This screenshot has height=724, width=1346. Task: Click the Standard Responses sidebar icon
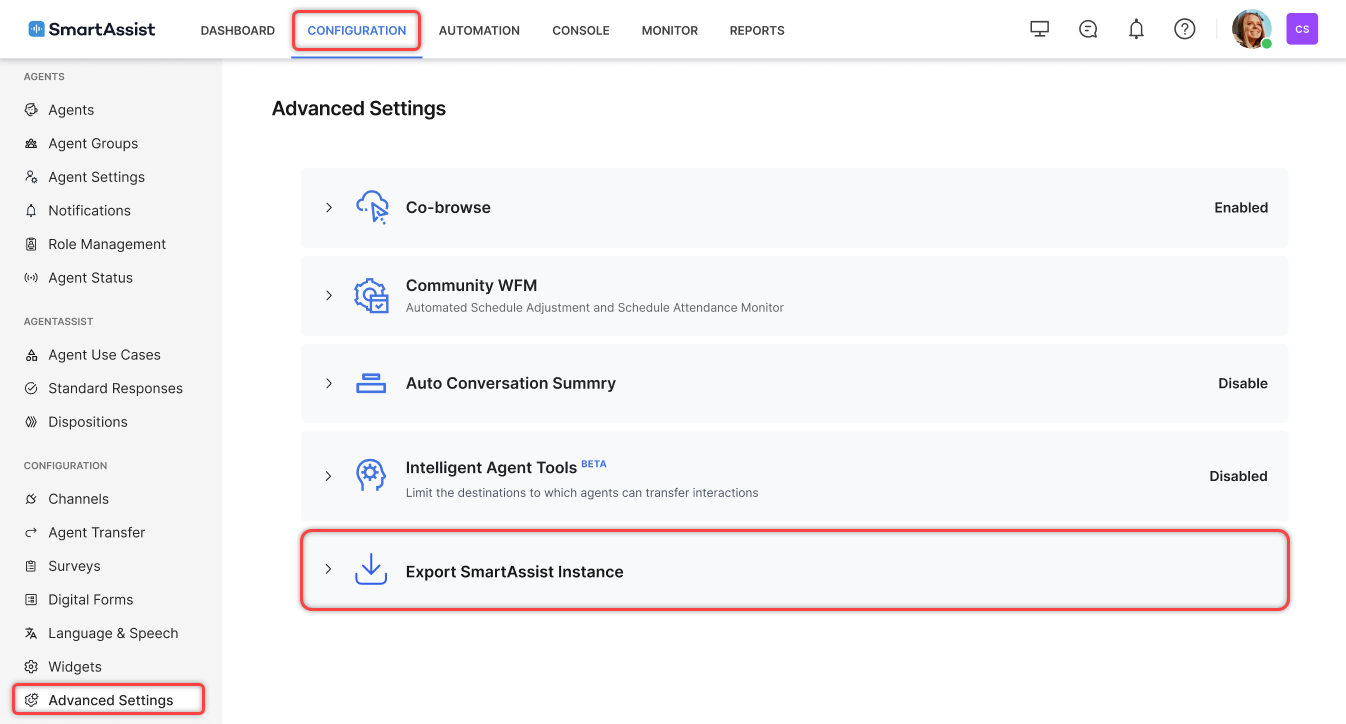[31, 388]
